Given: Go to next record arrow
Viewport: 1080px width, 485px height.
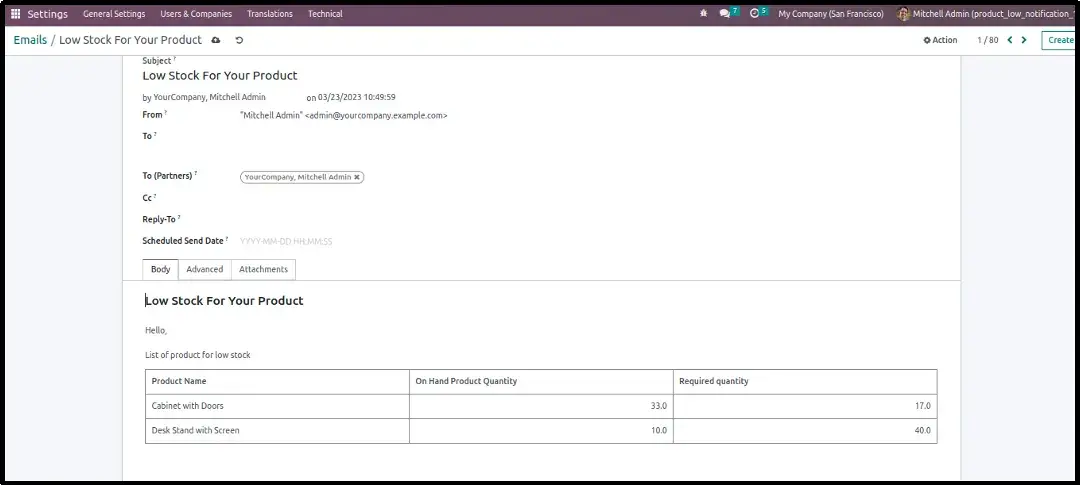Looking at the screenshot, I should pos(1024,40).
